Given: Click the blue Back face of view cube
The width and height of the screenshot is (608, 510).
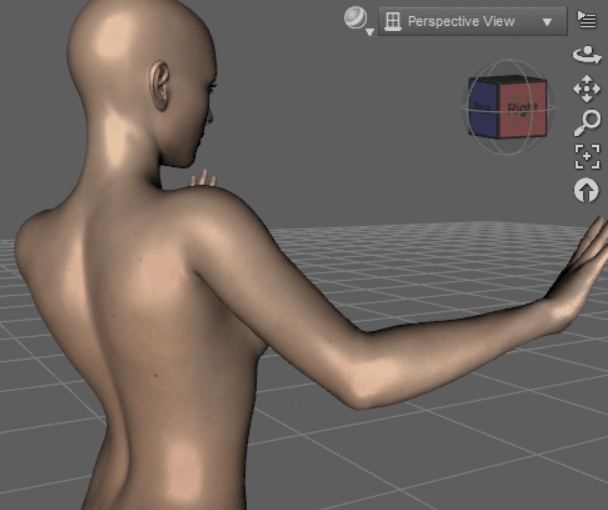Looking at the screenshot, I should (483, 108).
